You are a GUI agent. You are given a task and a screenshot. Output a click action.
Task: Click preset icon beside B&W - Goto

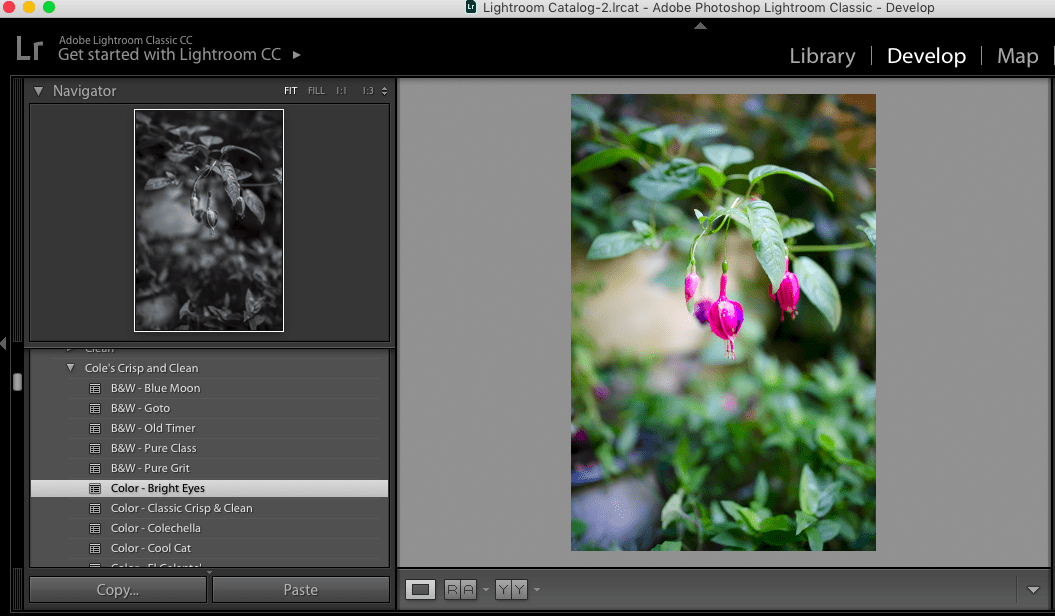tap(96, 408)
